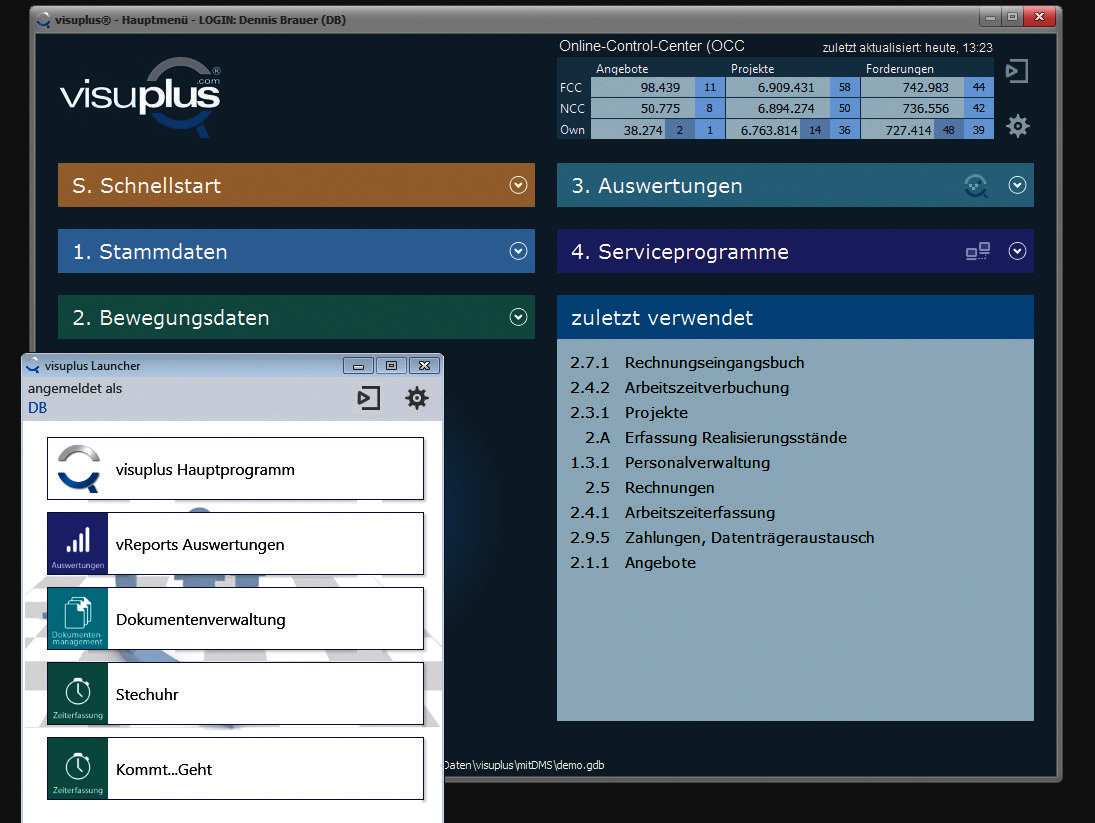Open 1.3.1 Personalverwaltung

coord(670,463)
